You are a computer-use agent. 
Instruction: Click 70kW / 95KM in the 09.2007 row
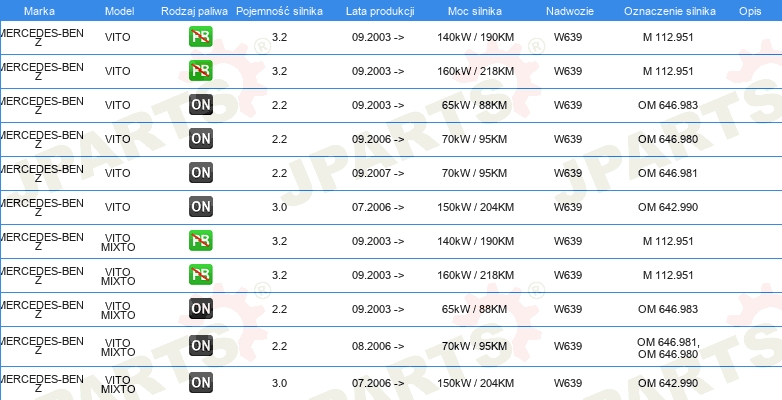[x=474, y=173]
